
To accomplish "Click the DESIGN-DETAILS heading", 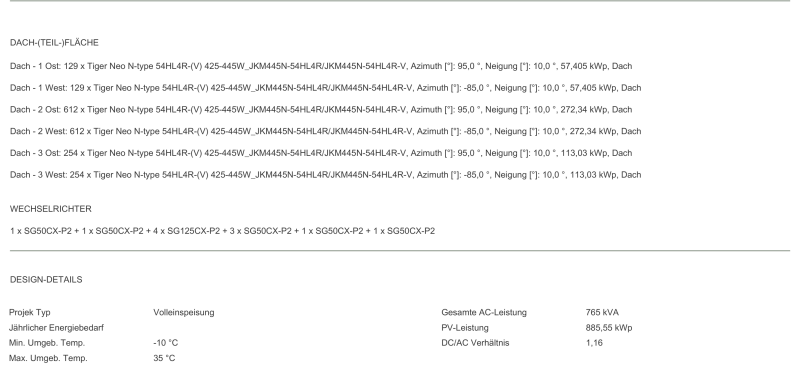I will tap(46, 280).
